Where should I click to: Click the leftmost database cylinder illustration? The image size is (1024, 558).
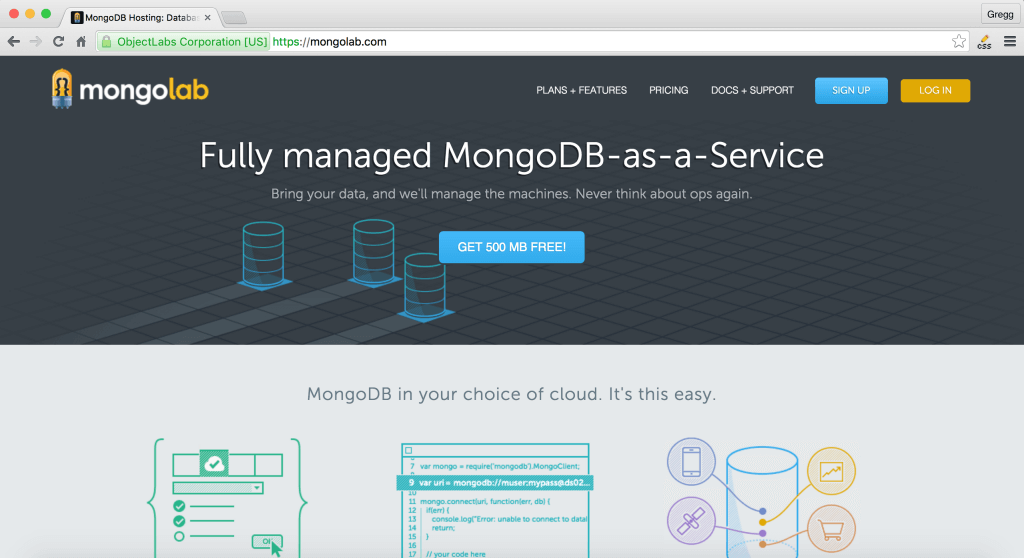pyautogui.click(x=264, y=255)
